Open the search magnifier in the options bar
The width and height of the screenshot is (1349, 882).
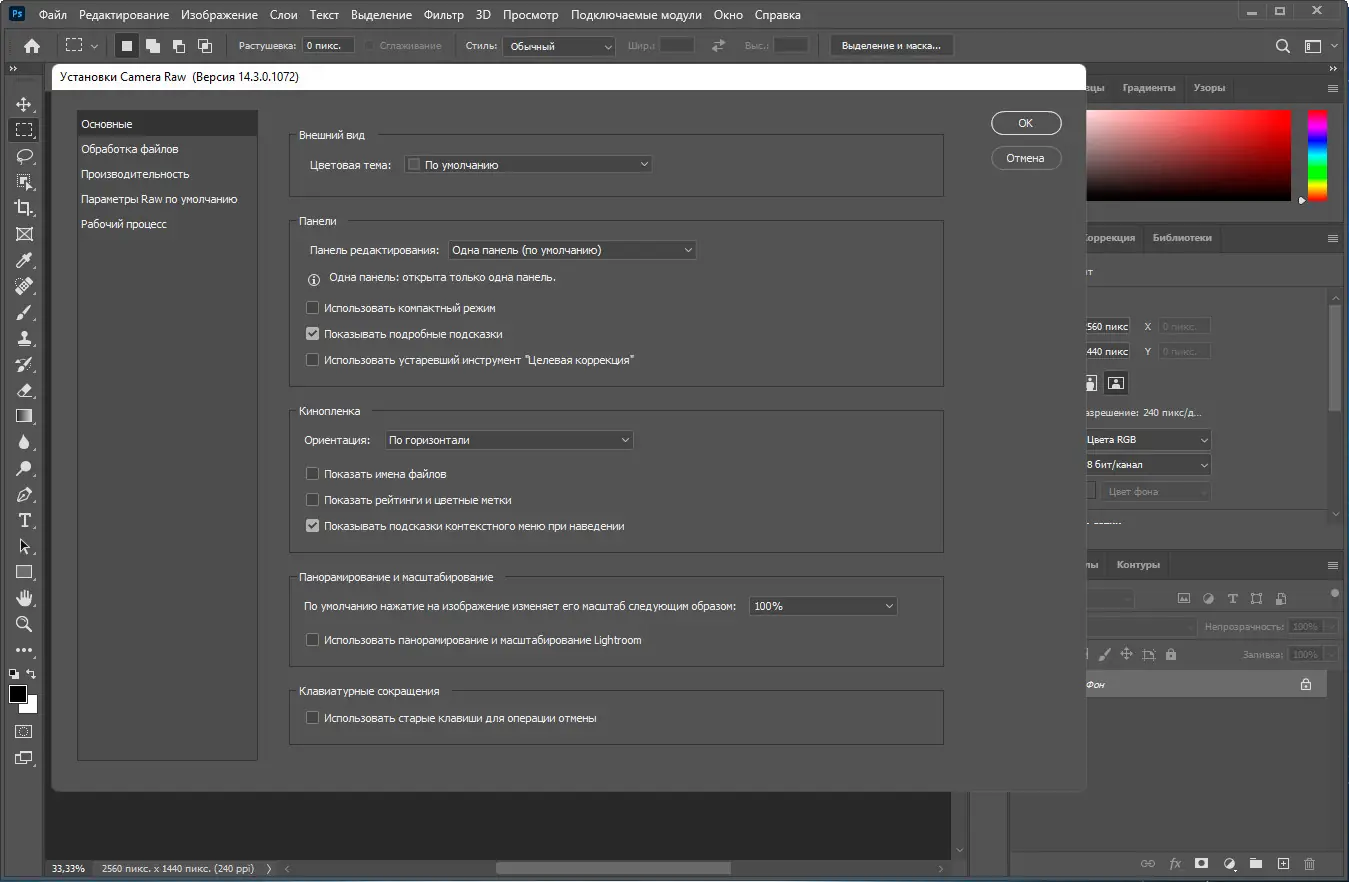[x=1283, y=46]
